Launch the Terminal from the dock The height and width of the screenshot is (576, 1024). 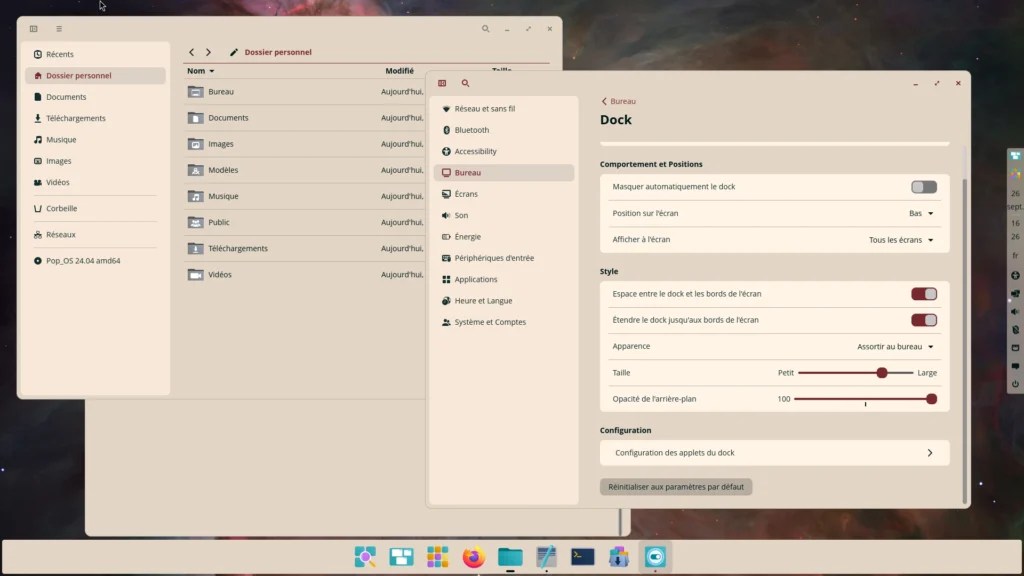coord(583,556)
